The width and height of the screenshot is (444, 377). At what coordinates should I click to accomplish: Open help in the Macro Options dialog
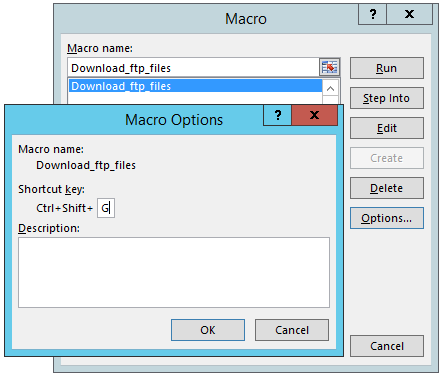coord(277,115)
